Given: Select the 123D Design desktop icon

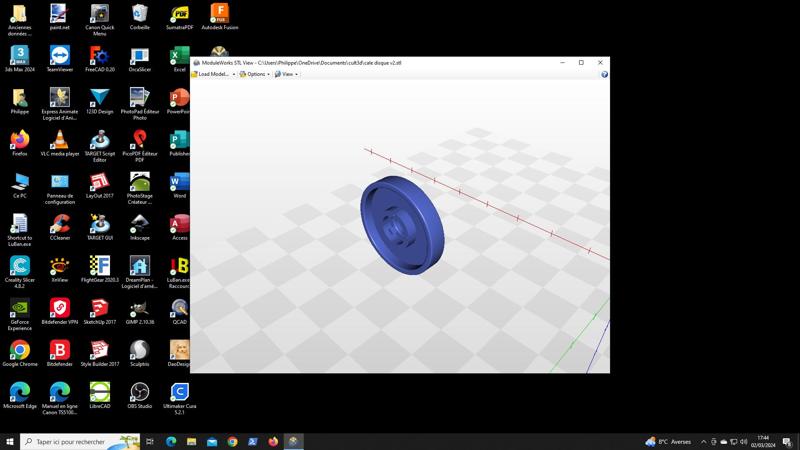Looking at the screenshot, I should point(99,101).
